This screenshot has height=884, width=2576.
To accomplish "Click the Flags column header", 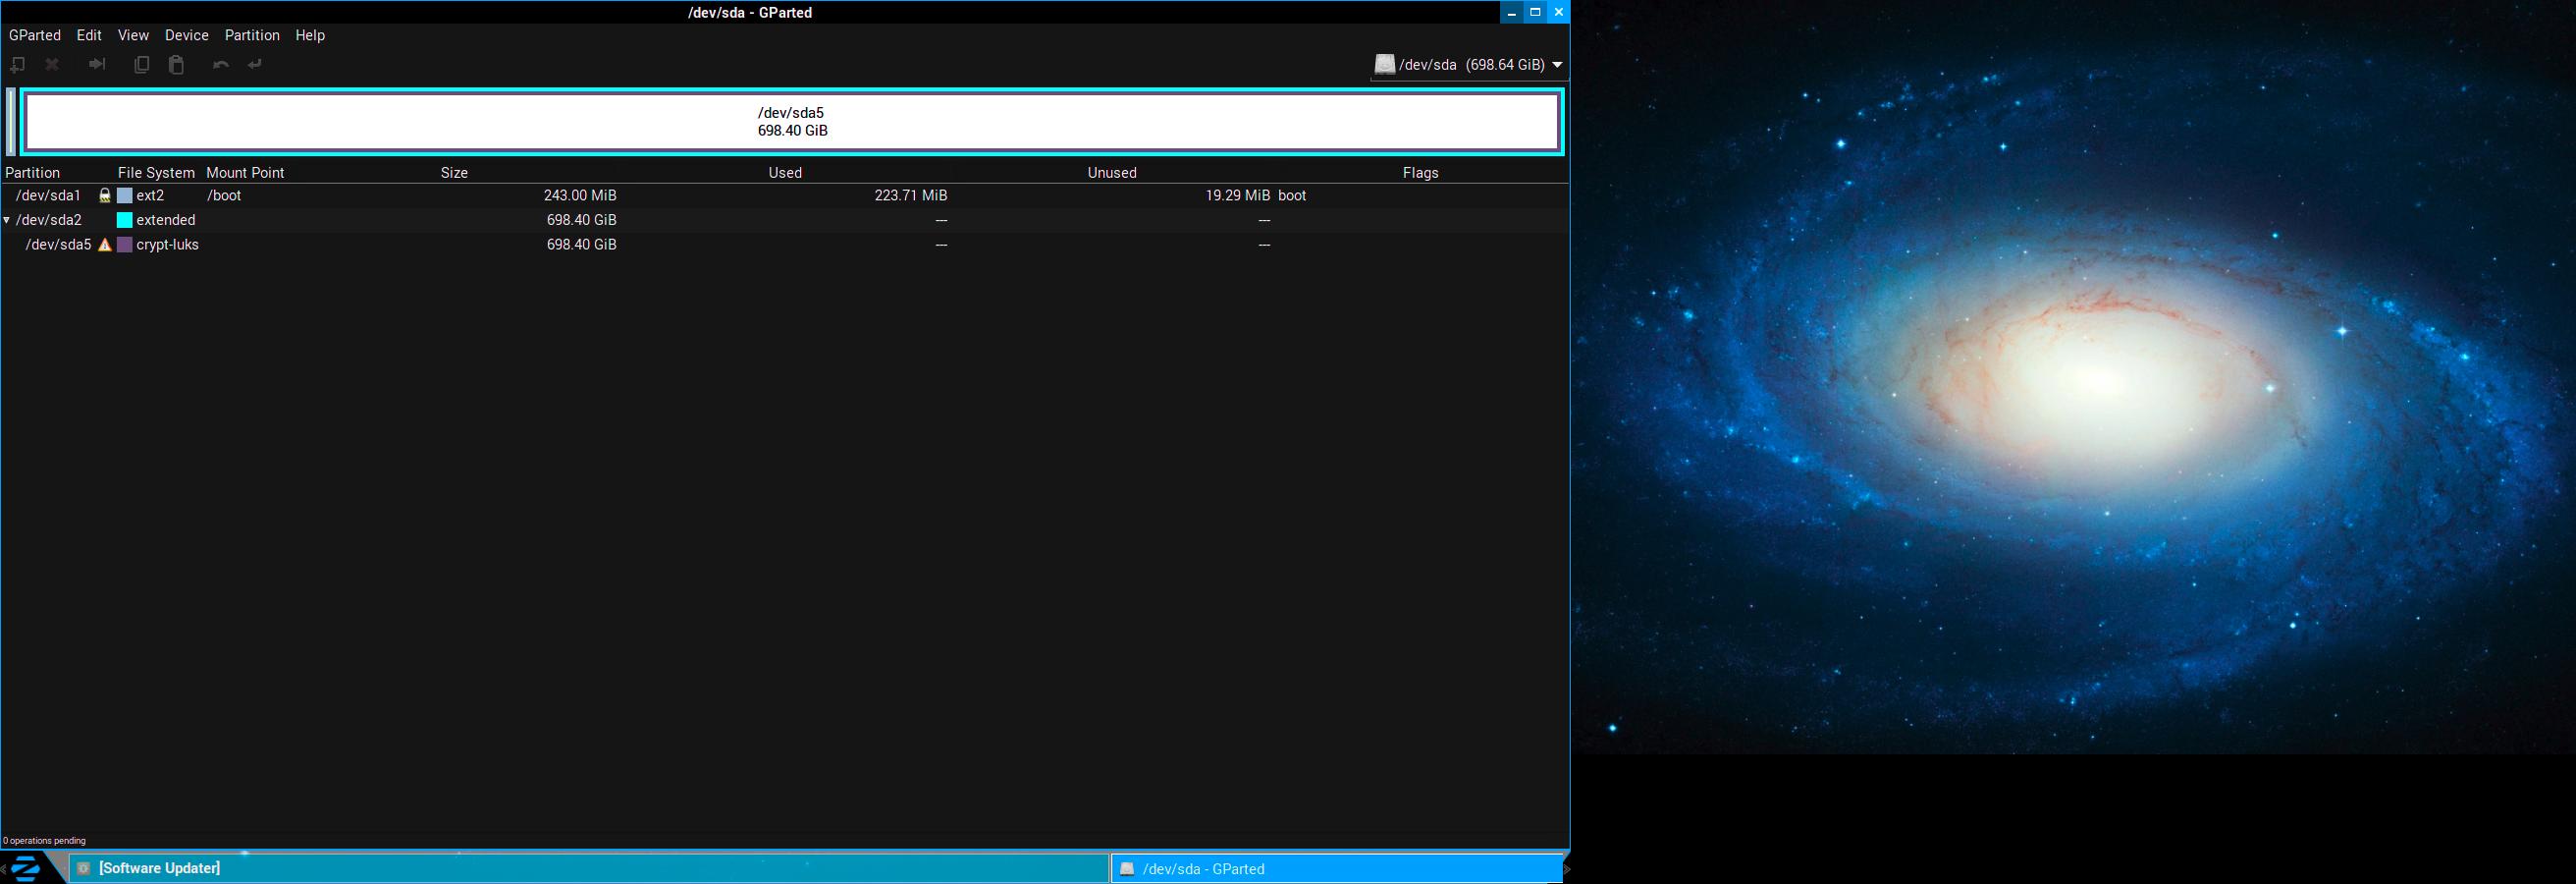I will pyautogui.click(x=1420, y=173).
